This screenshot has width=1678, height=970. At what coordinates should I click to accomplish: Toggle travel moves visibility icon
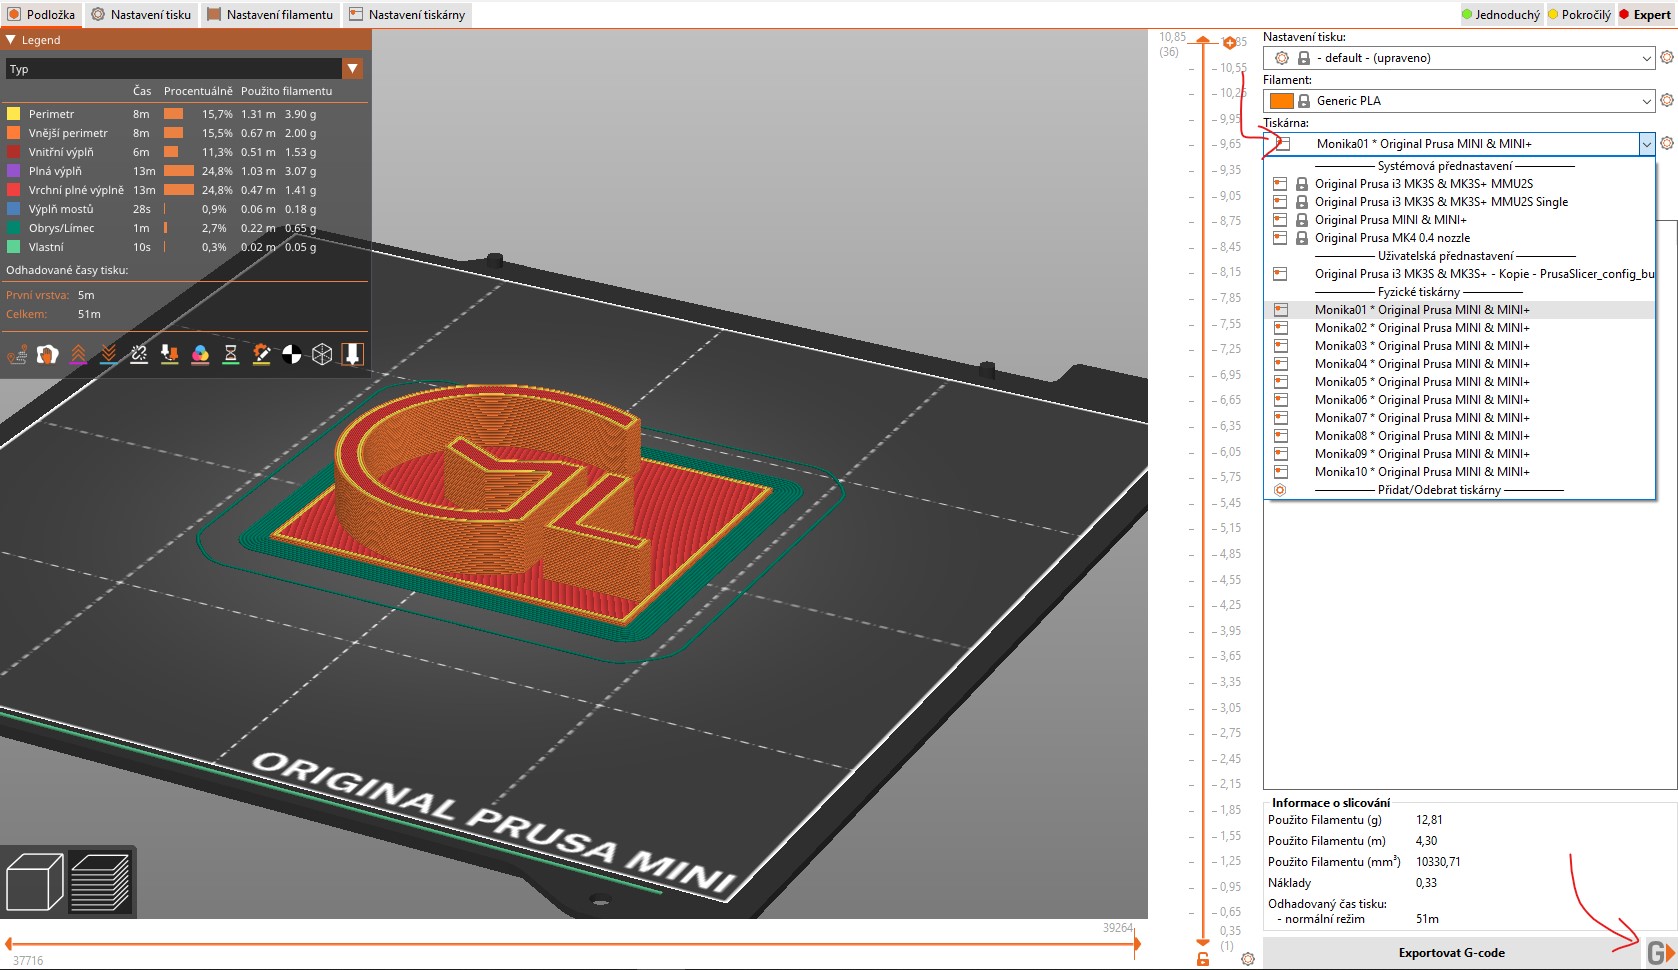[17, 354]
